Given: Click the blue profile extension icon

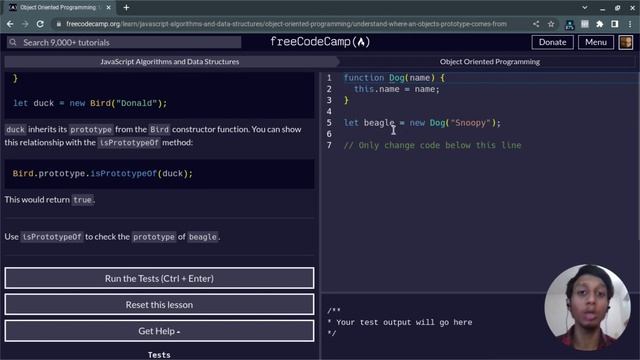Looking at the screenshot, I should point(569,24).
